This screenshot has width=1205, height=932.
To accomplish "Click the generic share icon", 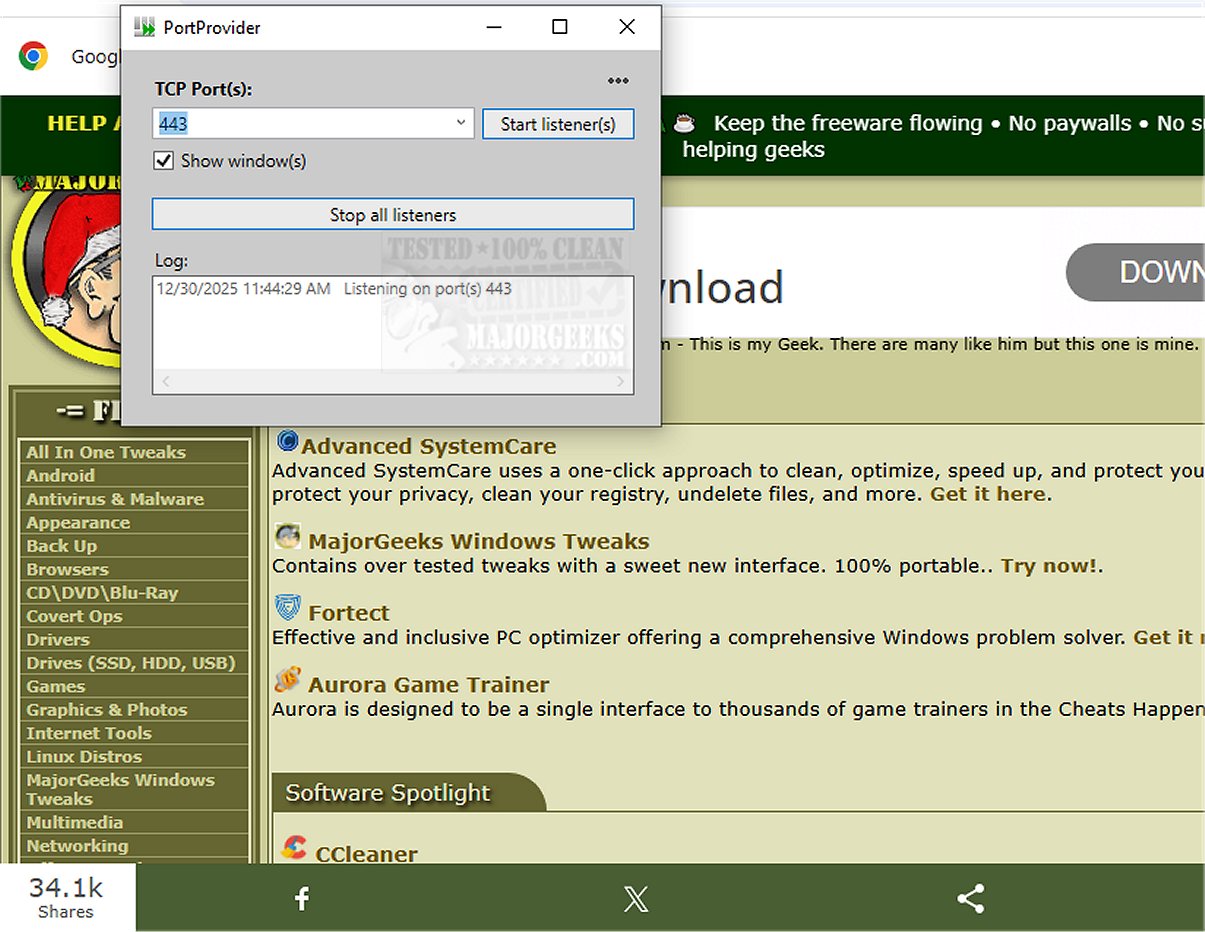I will click(970, 898).
